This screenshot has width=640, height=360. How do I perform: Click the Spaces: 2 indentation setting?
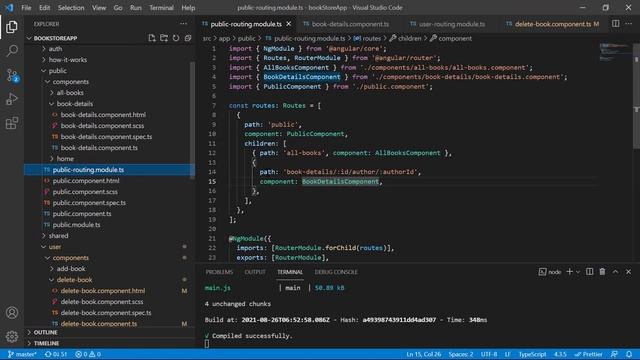pyautogui.click(x=461, y=354)
